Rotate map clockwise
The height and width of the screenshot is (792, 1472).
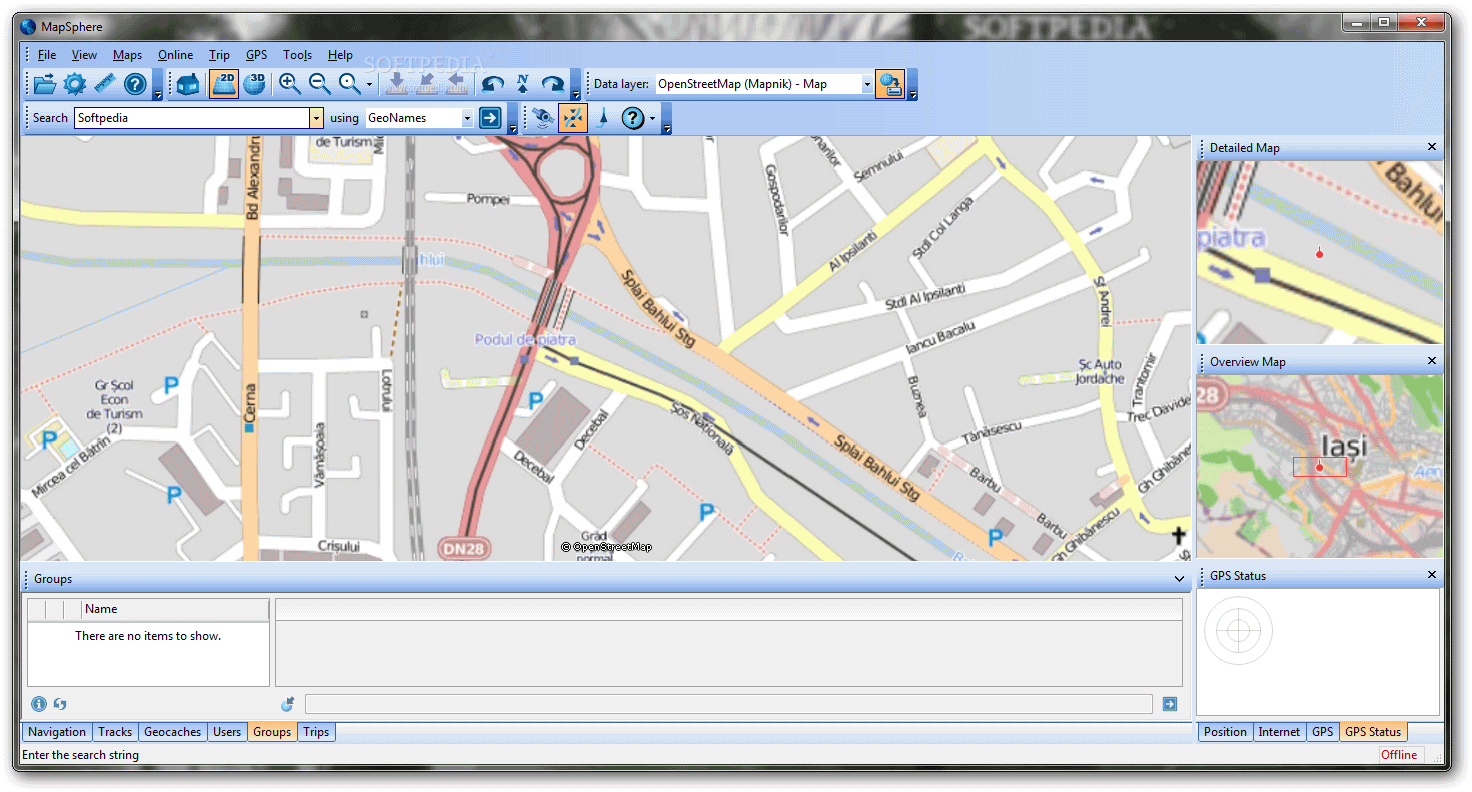coord(553,85)
